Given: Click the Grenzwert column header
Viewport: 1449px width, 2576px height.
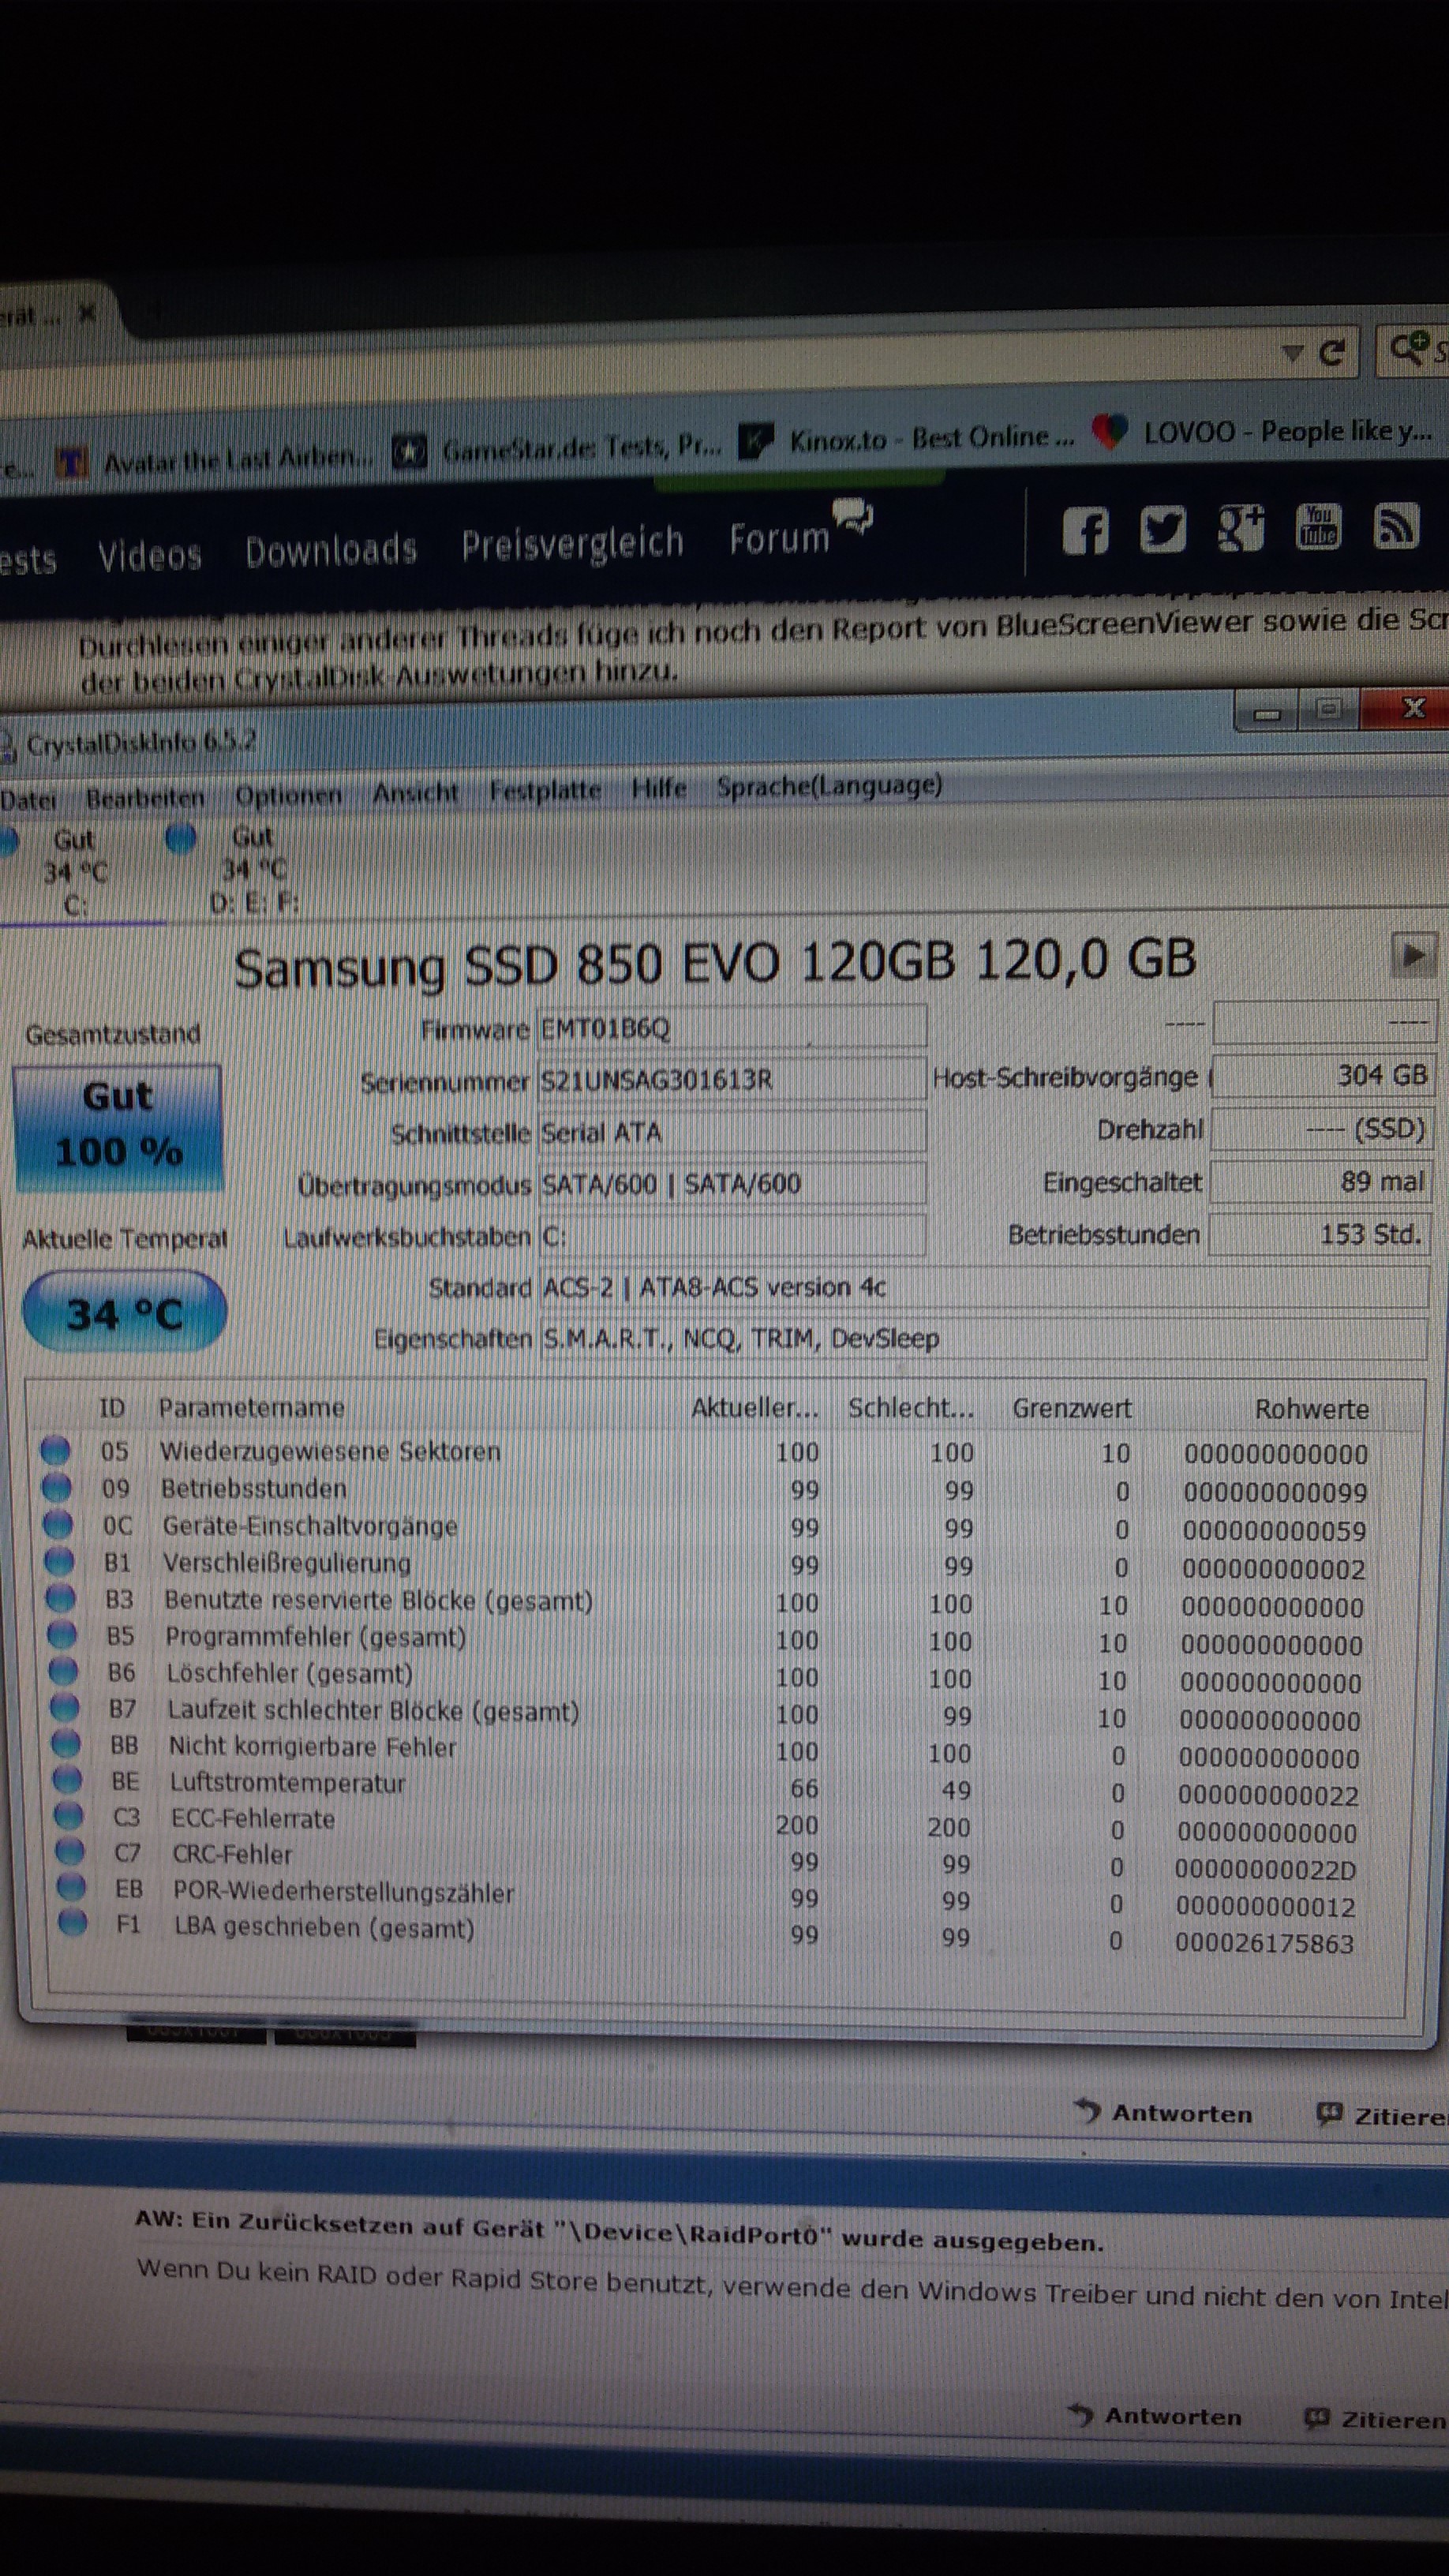Looking at the screenshot, I should point(1072,1408).
